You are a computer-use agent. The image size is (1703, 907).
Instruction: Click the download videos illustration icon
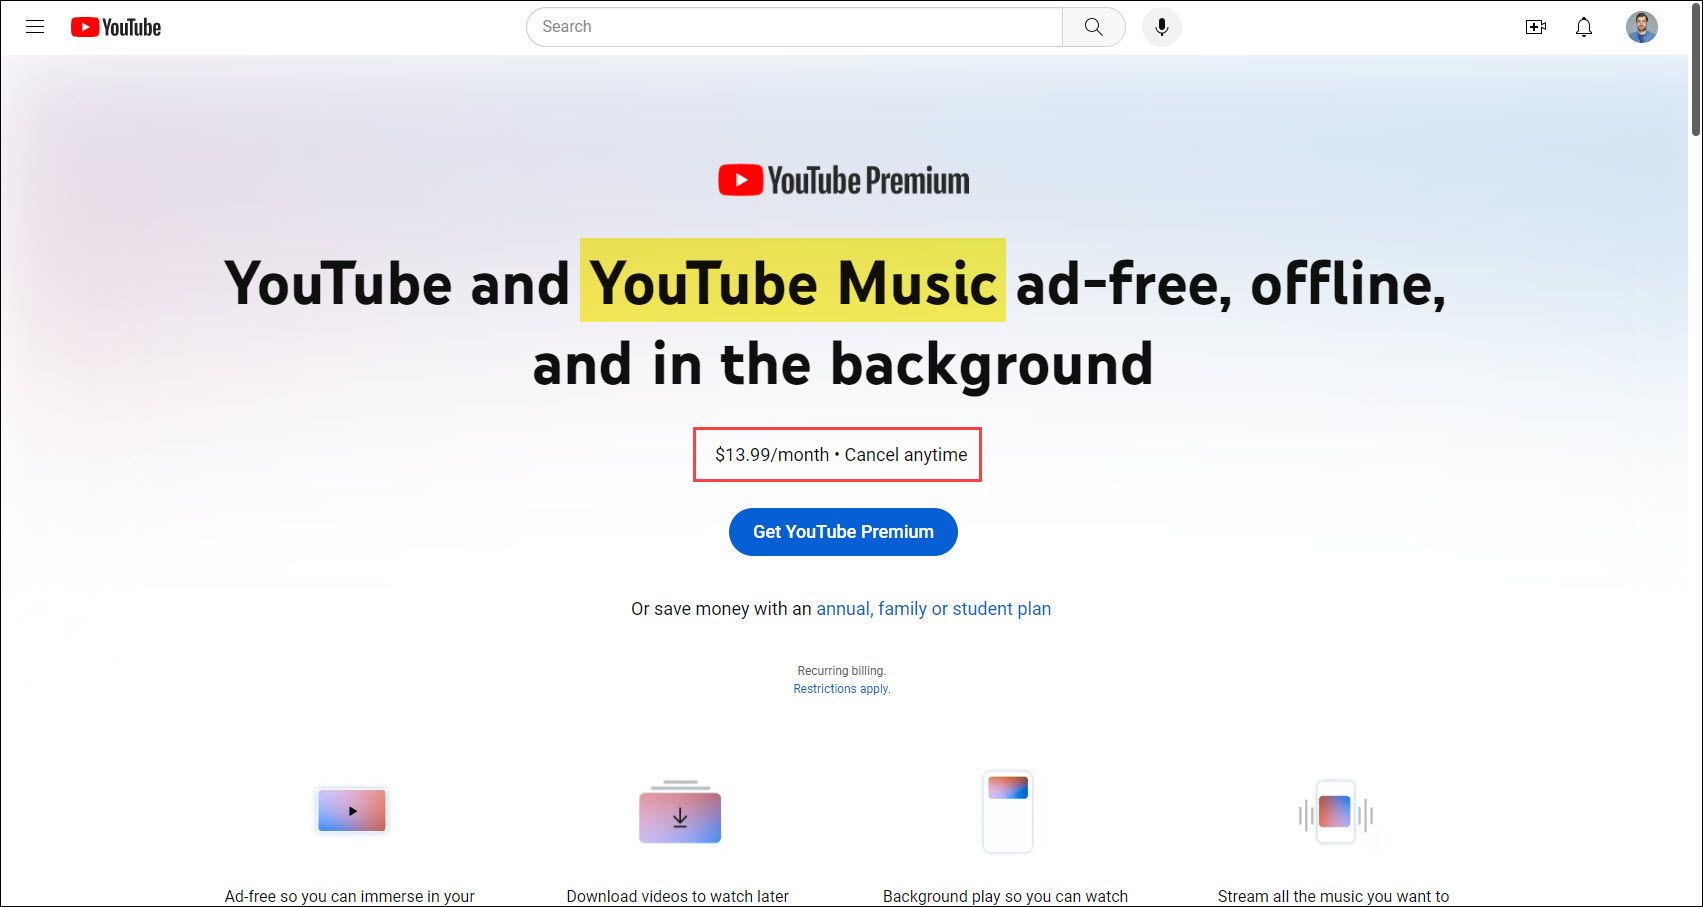[680, 812]
